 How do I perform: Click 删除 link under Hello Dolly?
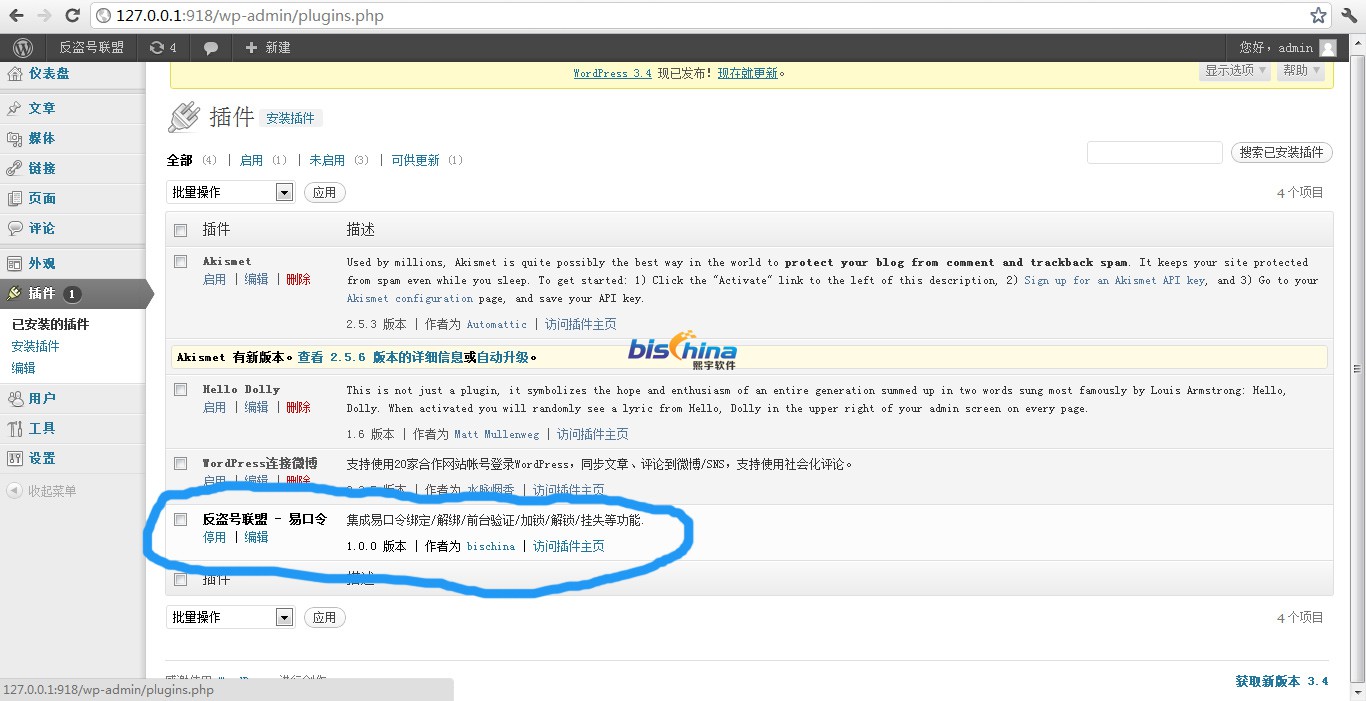pos(298,407)
